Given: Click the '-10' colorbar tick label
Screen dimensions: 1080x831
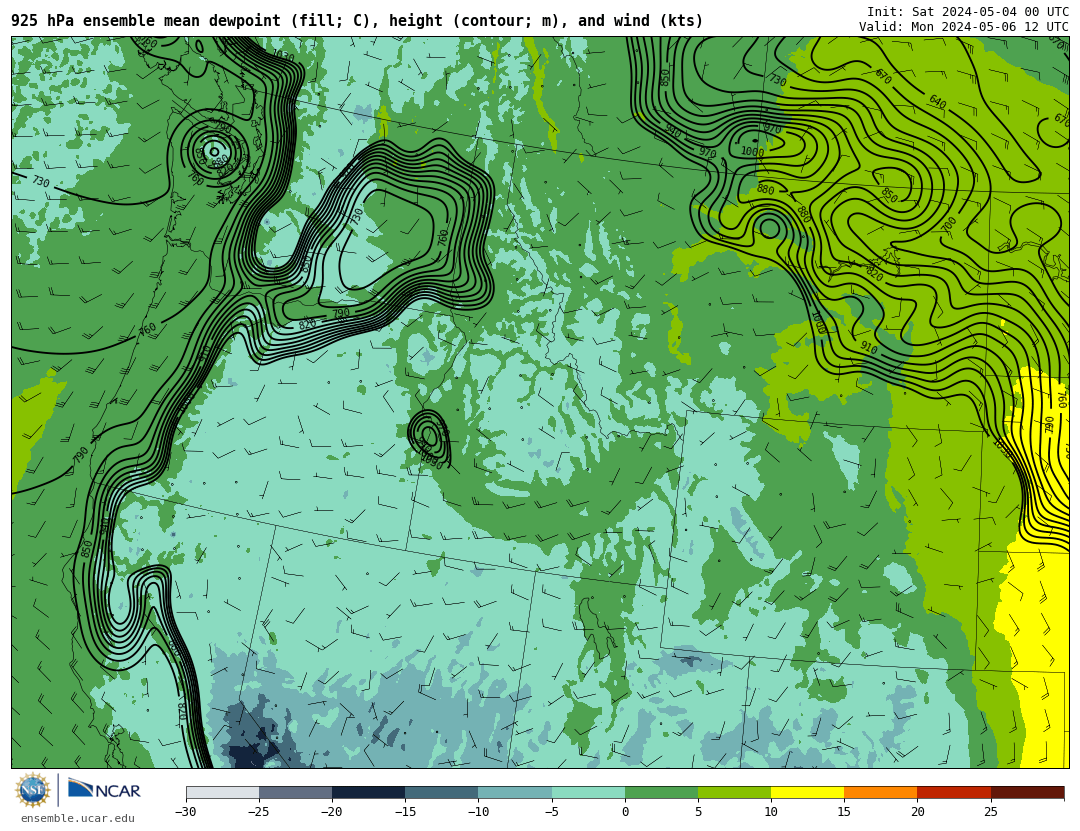Looking at the screenshot, I should coord(477,812).
